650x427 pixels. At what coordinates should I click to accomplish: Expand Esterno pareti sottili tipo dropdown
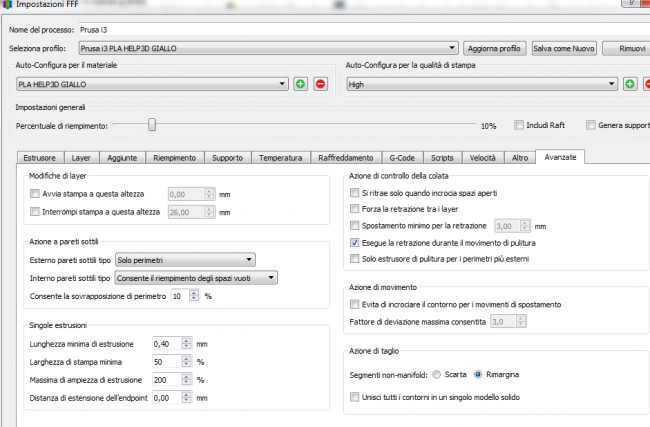click(185, 260)
